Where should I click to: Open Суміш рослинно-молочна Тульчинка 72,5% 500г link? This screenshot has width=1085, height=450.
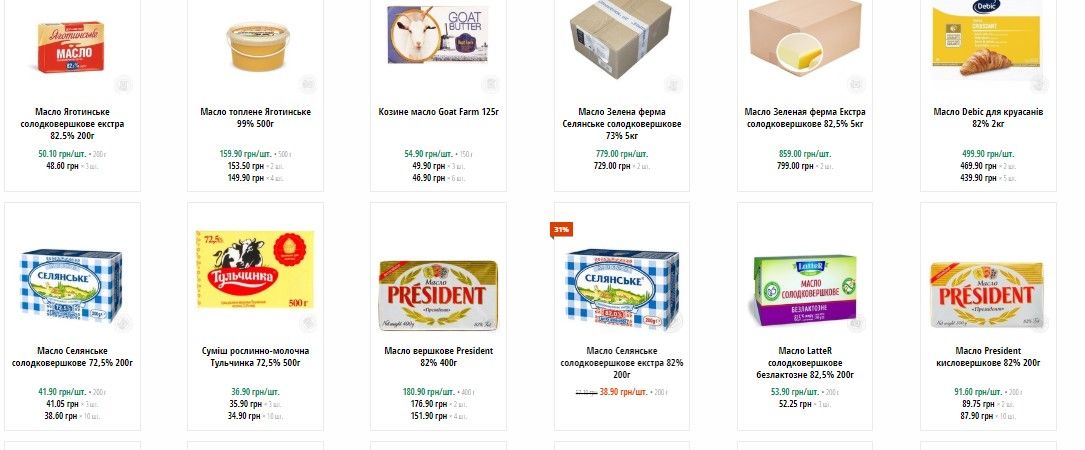[x=255, y=357]
